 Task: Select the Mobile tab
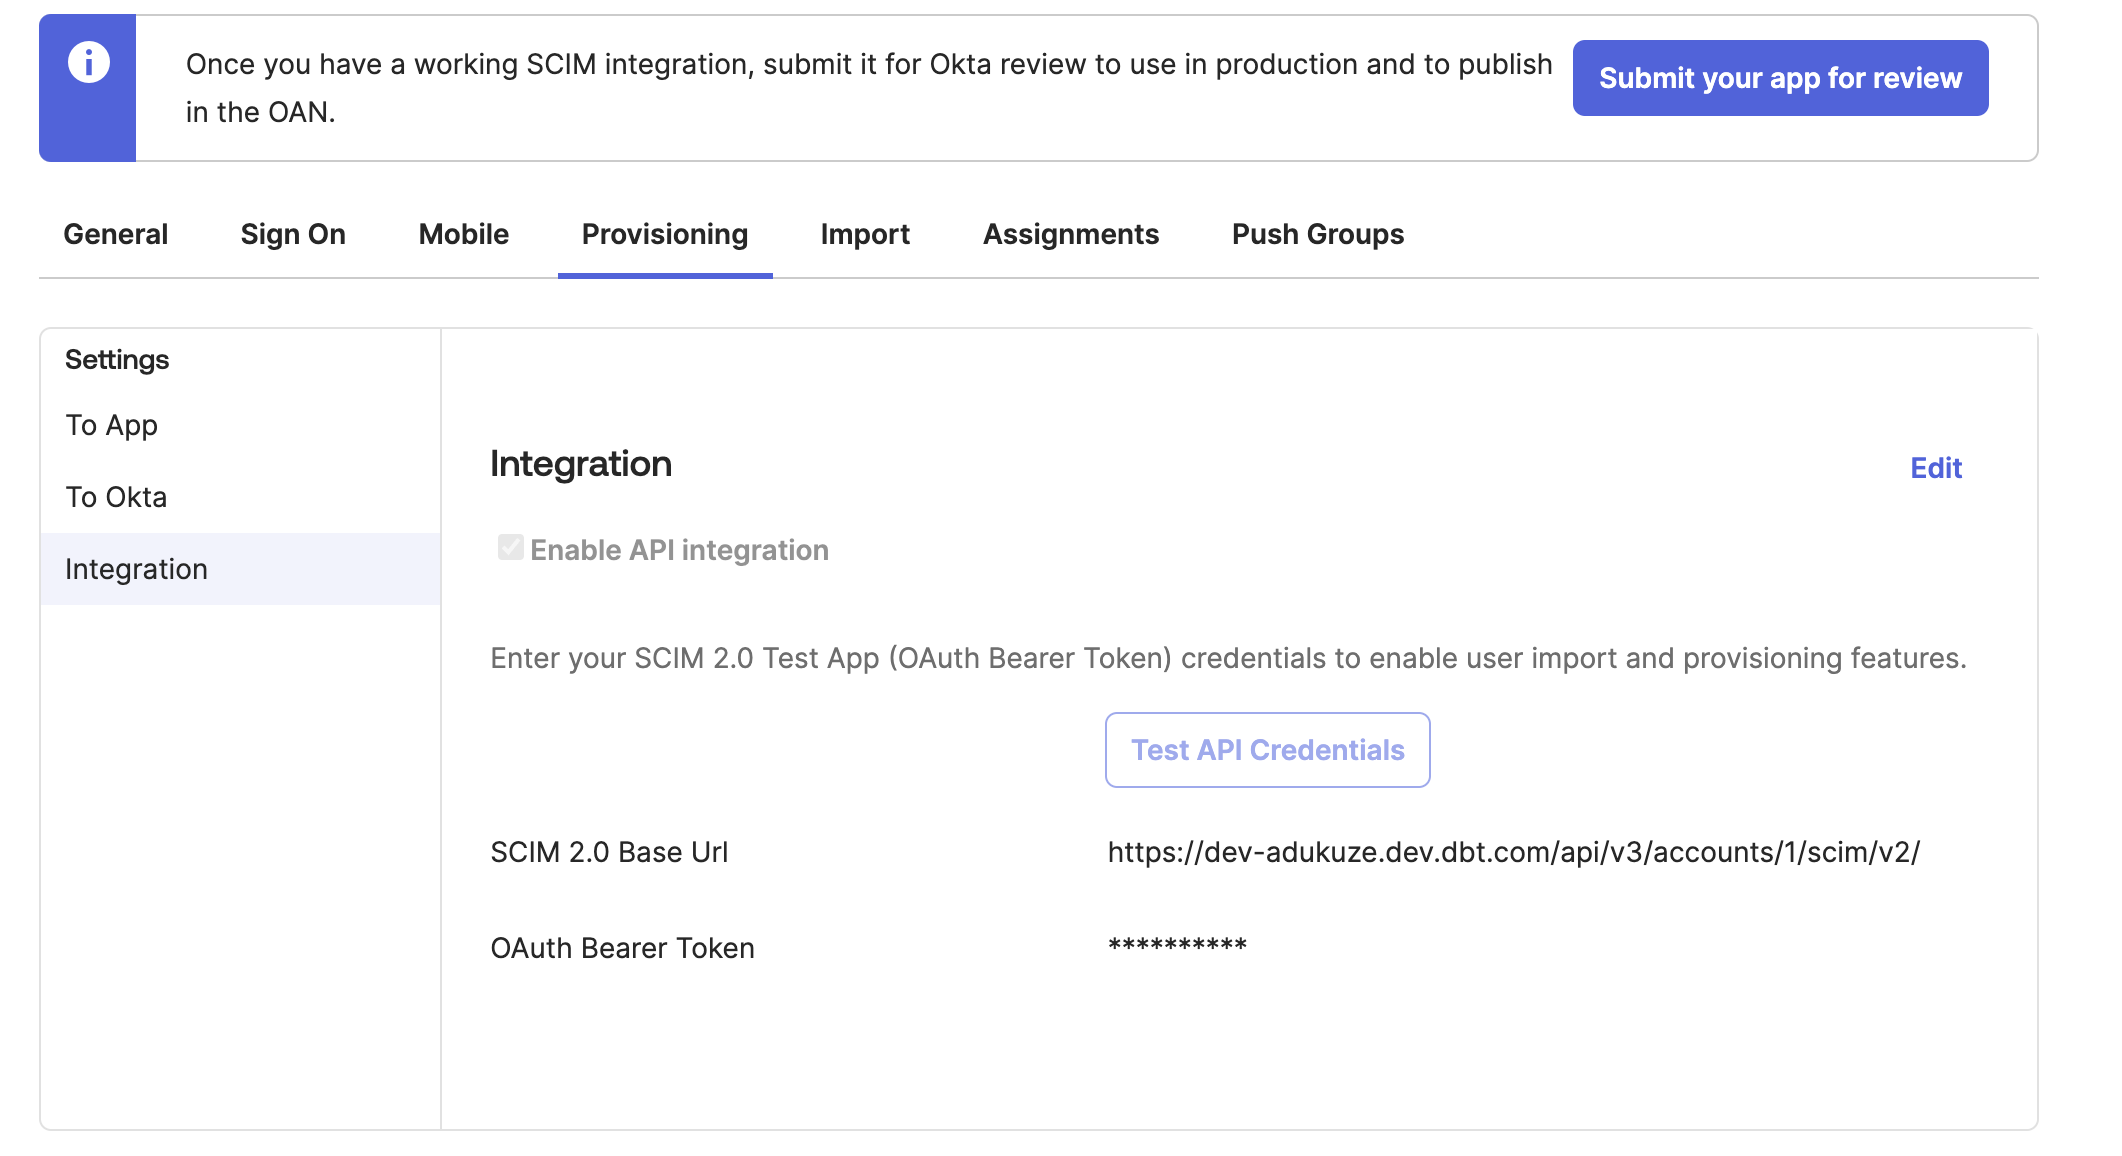463,234
